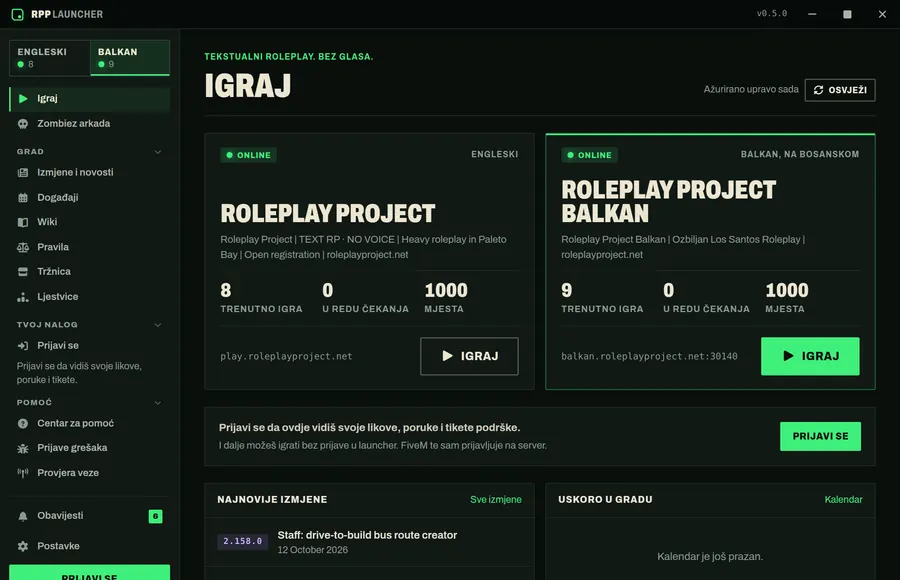The width and height of the screenshot is (900, 580).
Task: Go to Događaji in sidebar
Action: [x=90, y=198]
